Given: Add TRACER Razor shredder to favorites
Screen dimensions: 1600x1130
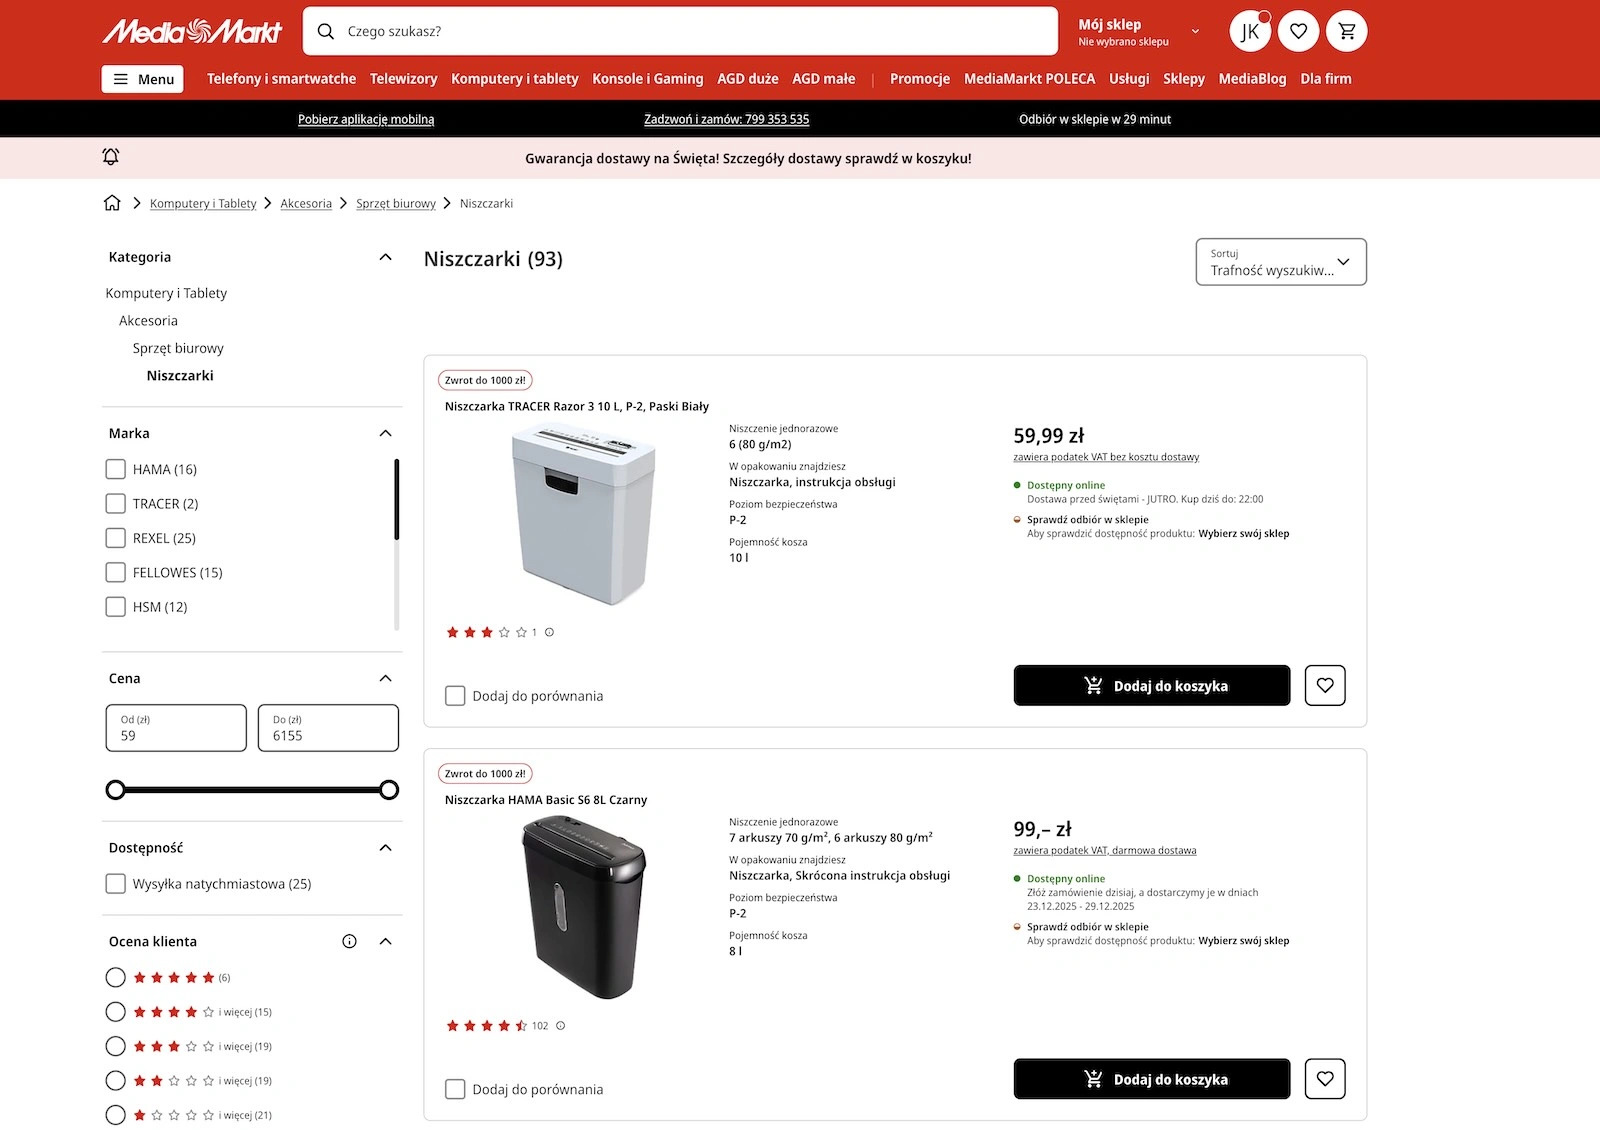Looking at the screenshot, I should (x=1325, y=686).
